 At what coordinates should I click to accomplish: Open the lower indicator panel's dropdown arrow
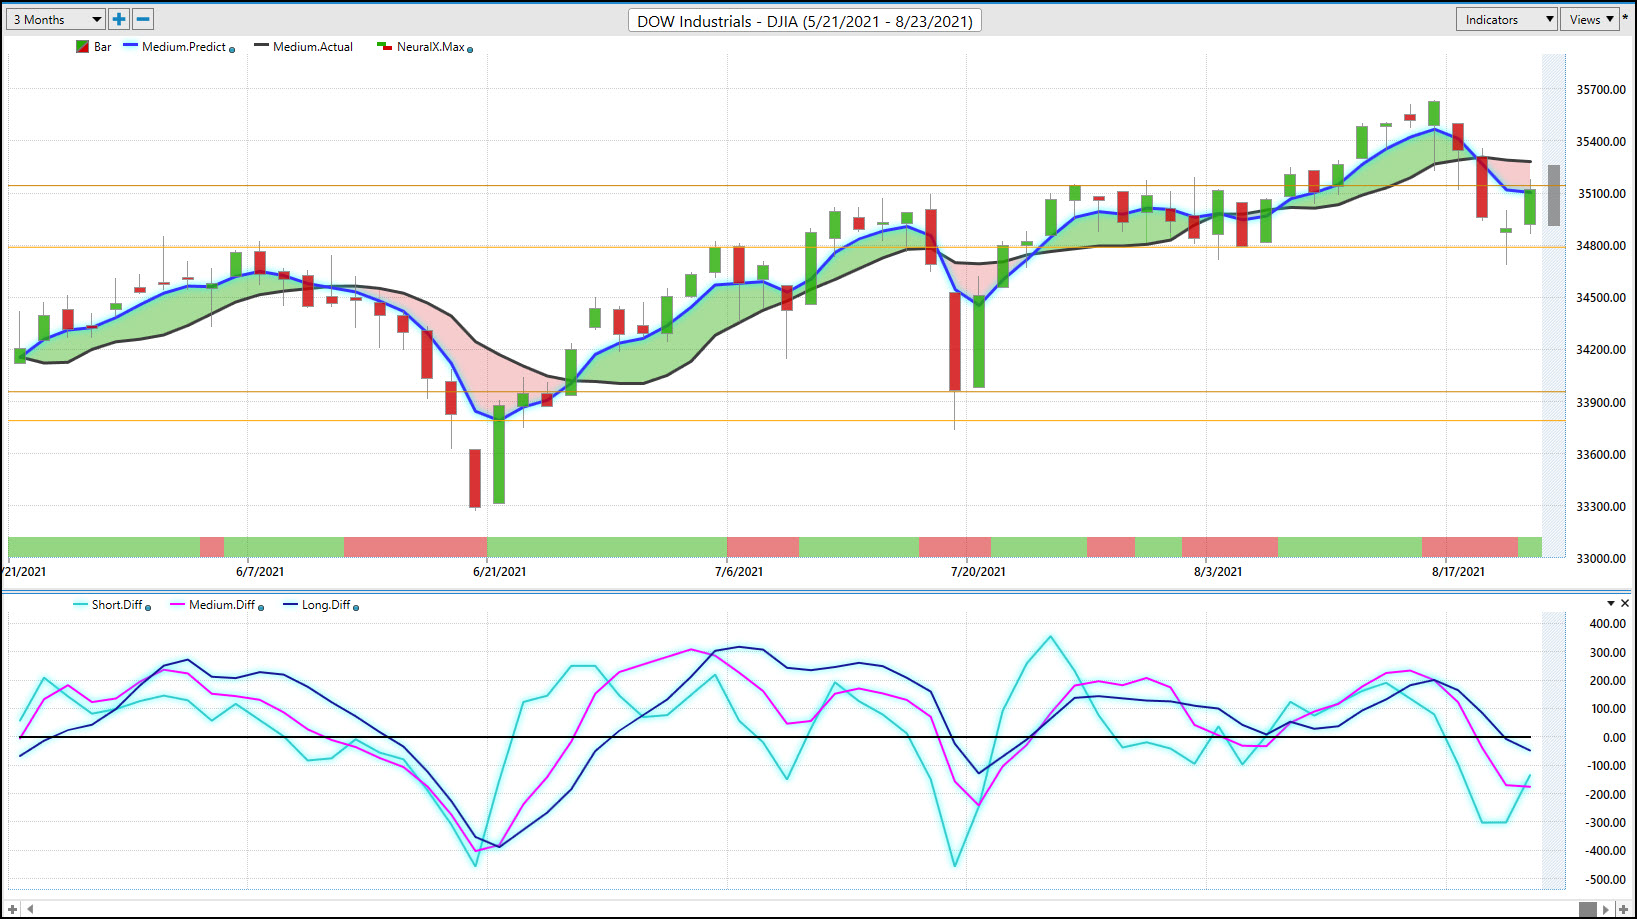pyautogui.click(x=1611, y=603)
